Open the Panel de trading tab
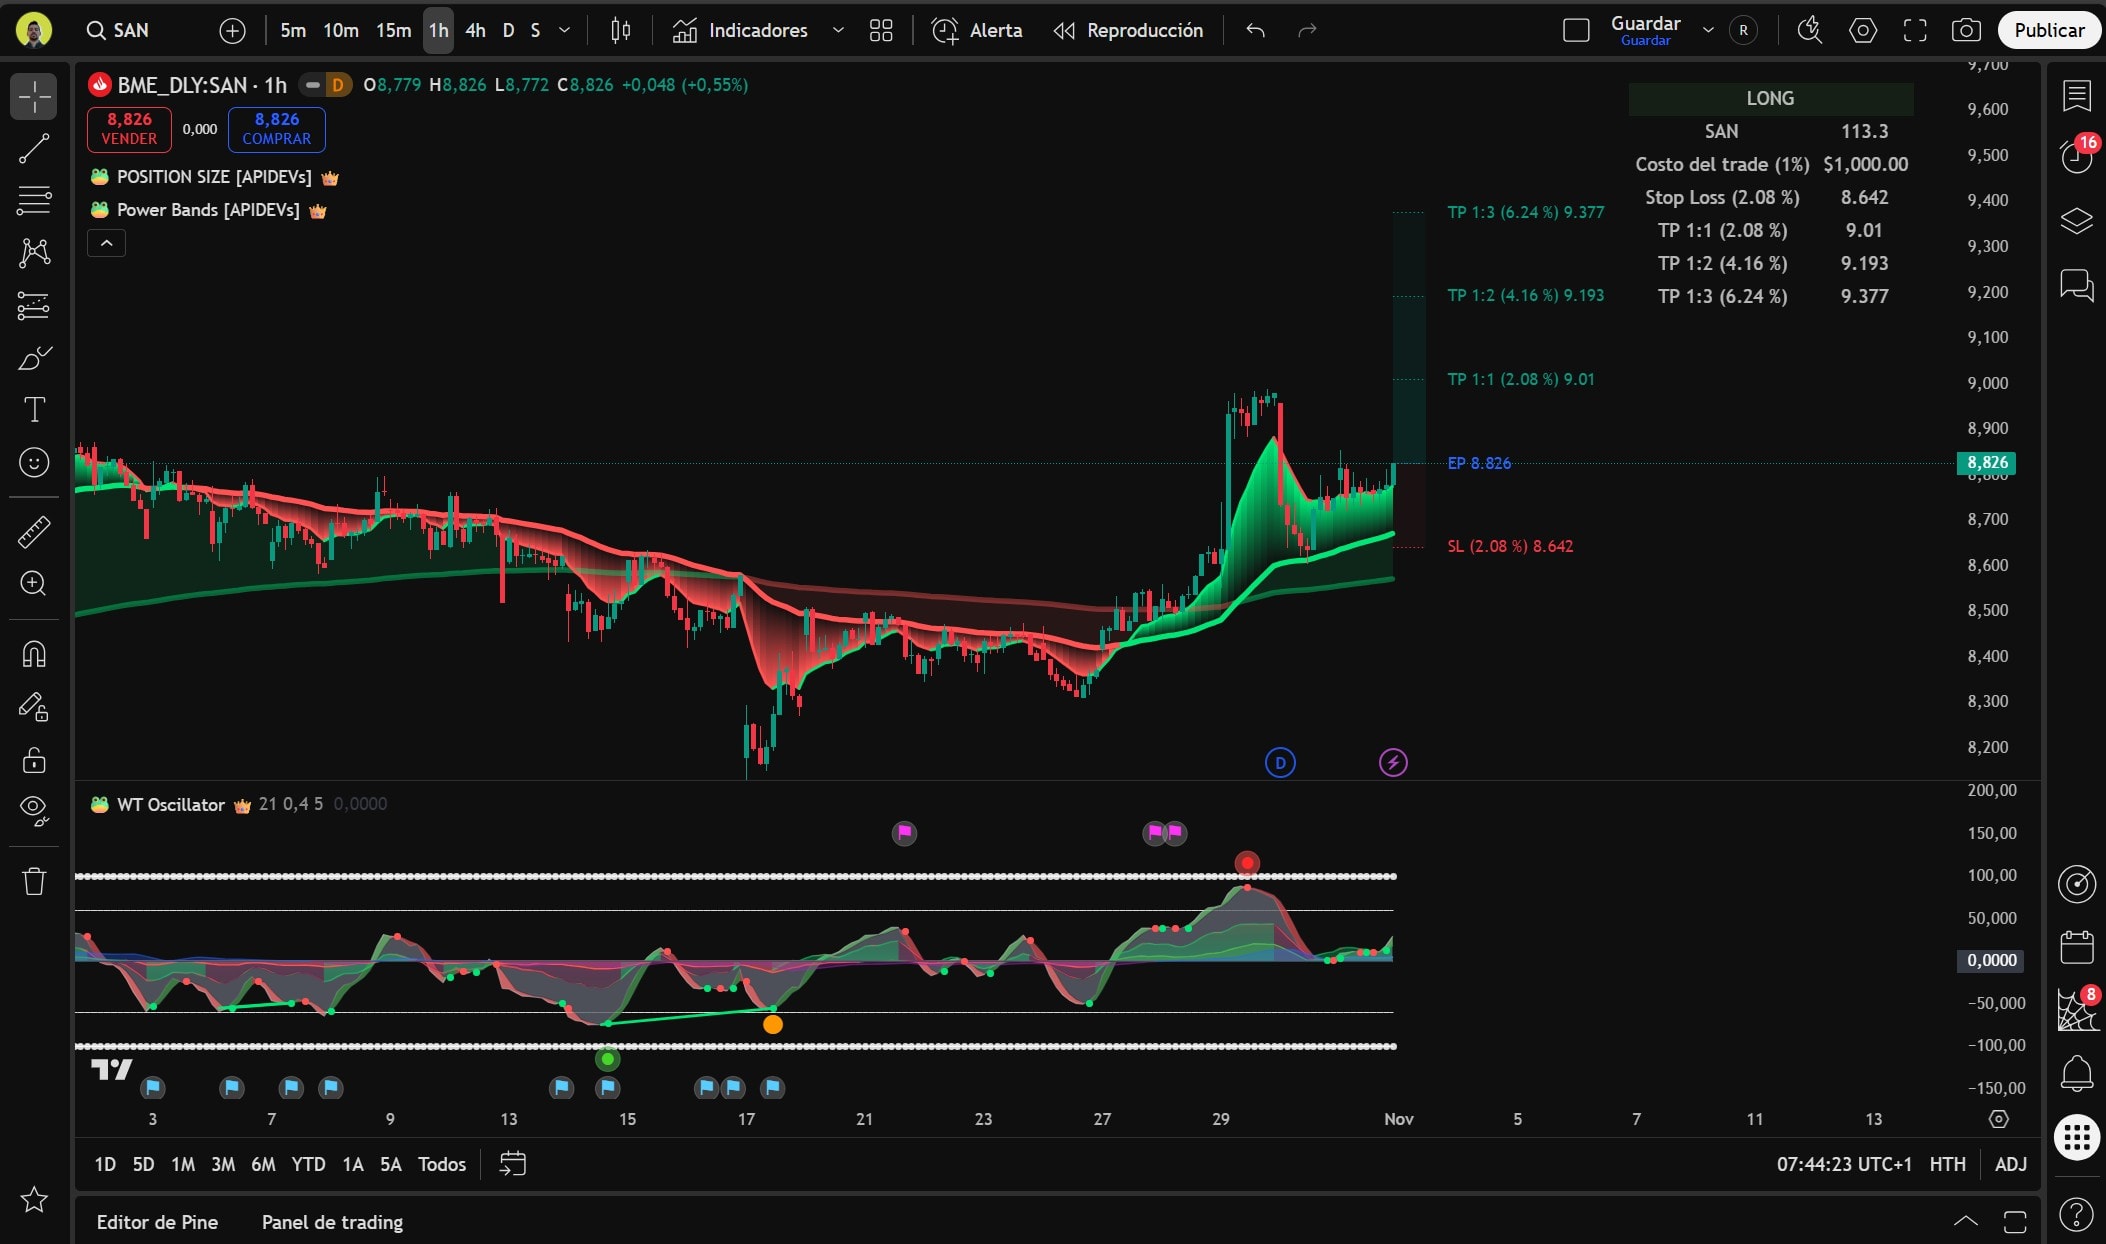This screenshot has width=2106, height=1244. pos(331,1222)
